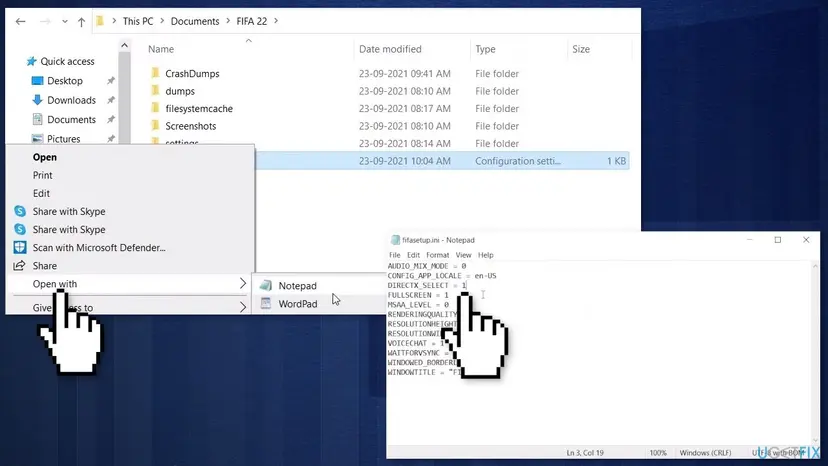Sort files by the Size column header
Image resolution: width=828 pixels, height=466 pixels.
(581, 49)
